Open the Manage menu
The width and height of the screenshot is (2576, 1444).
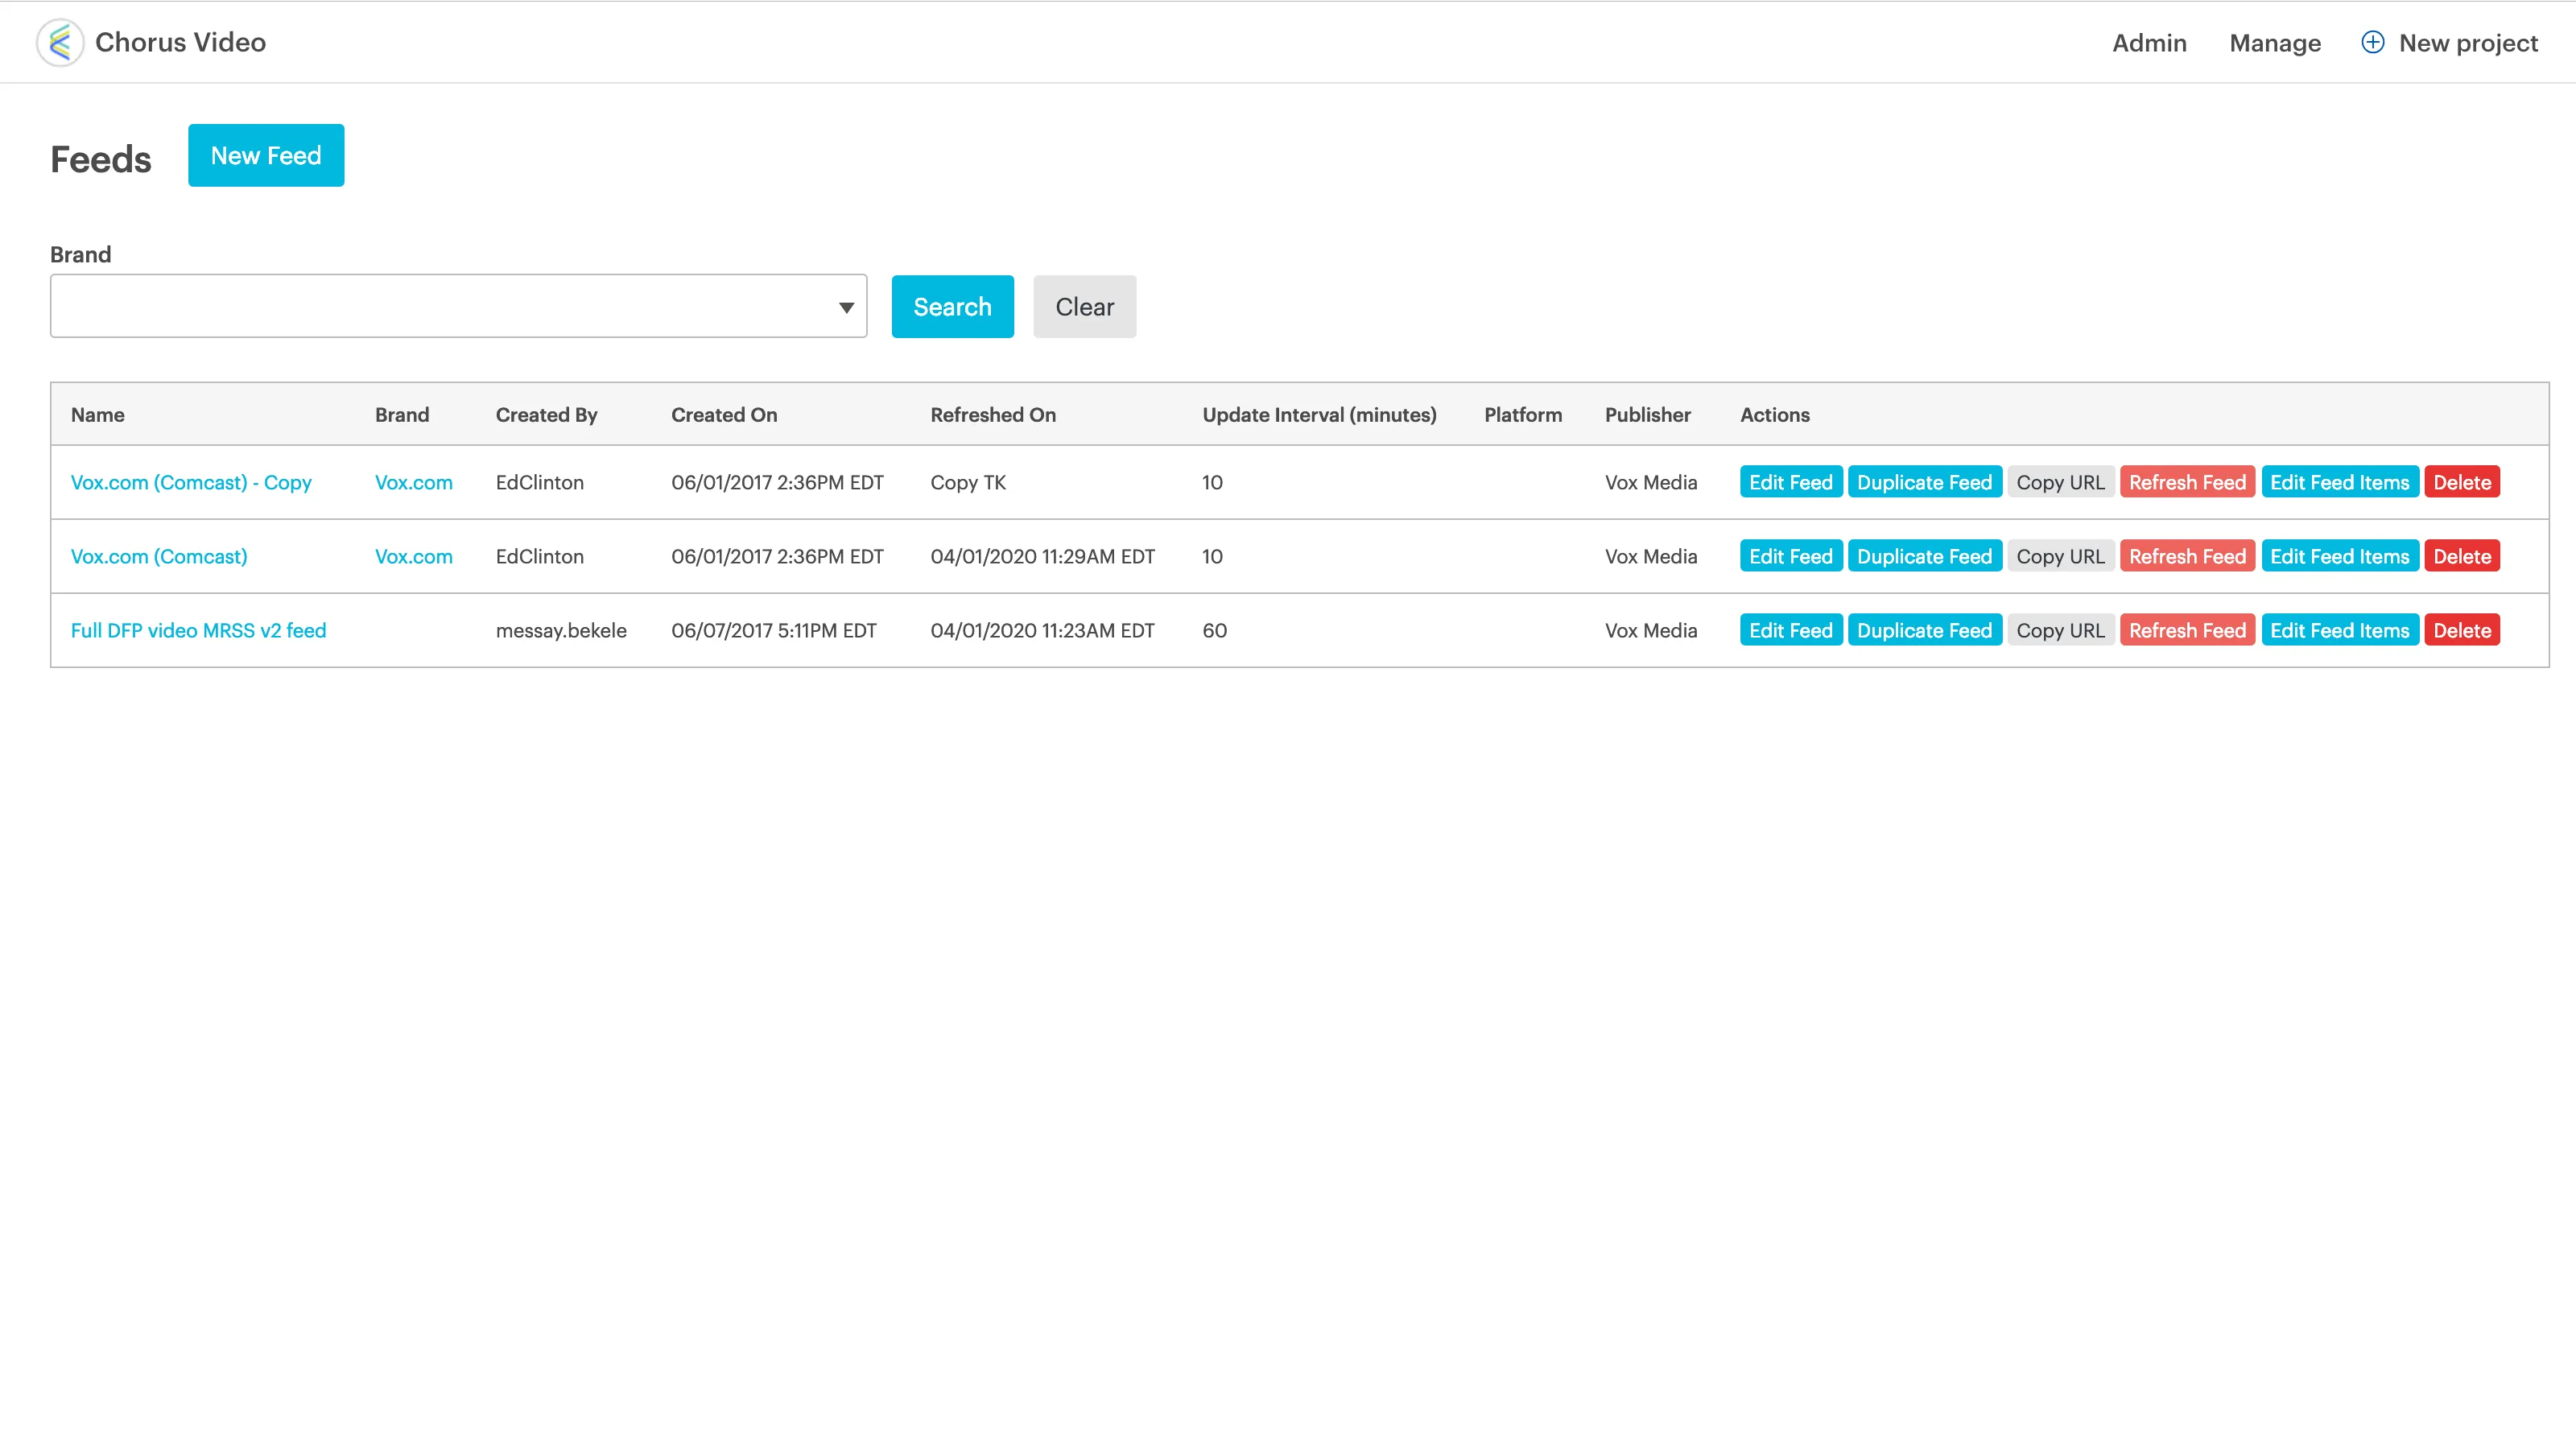(x=2275, y=43)
